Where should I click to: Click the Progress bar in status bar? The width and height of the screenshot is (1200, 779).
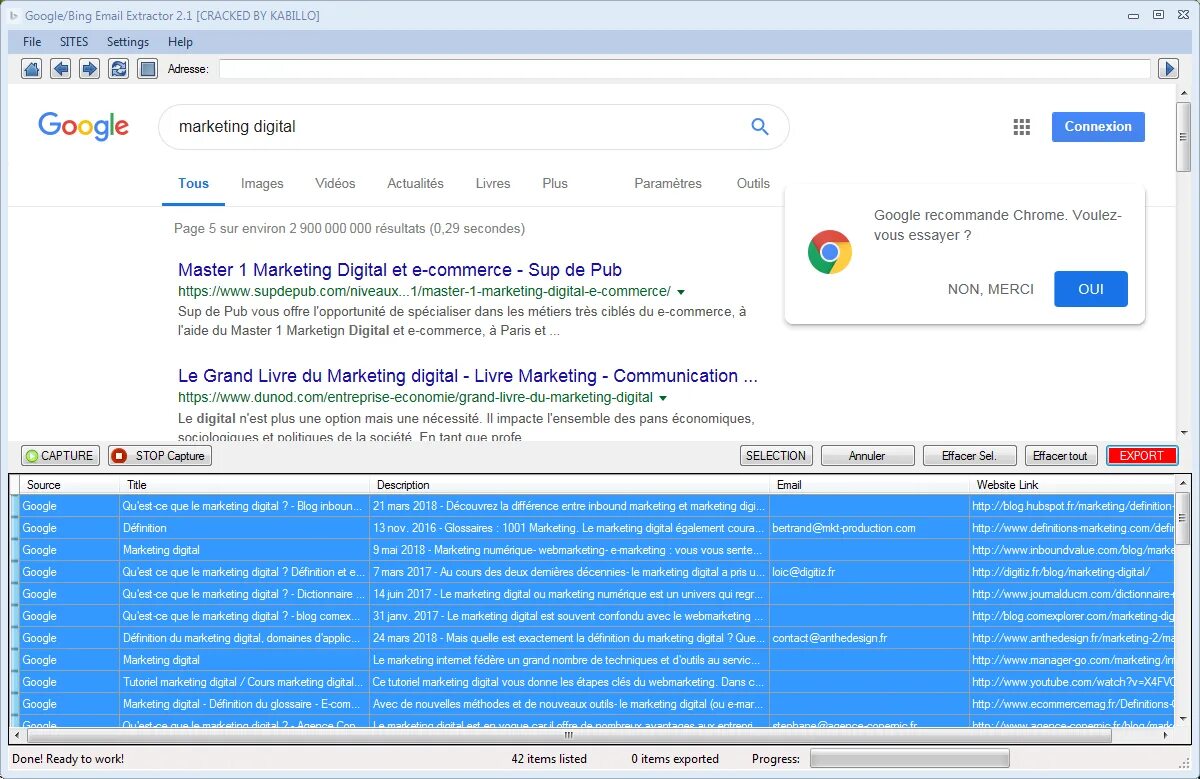[x=908, y=759]
